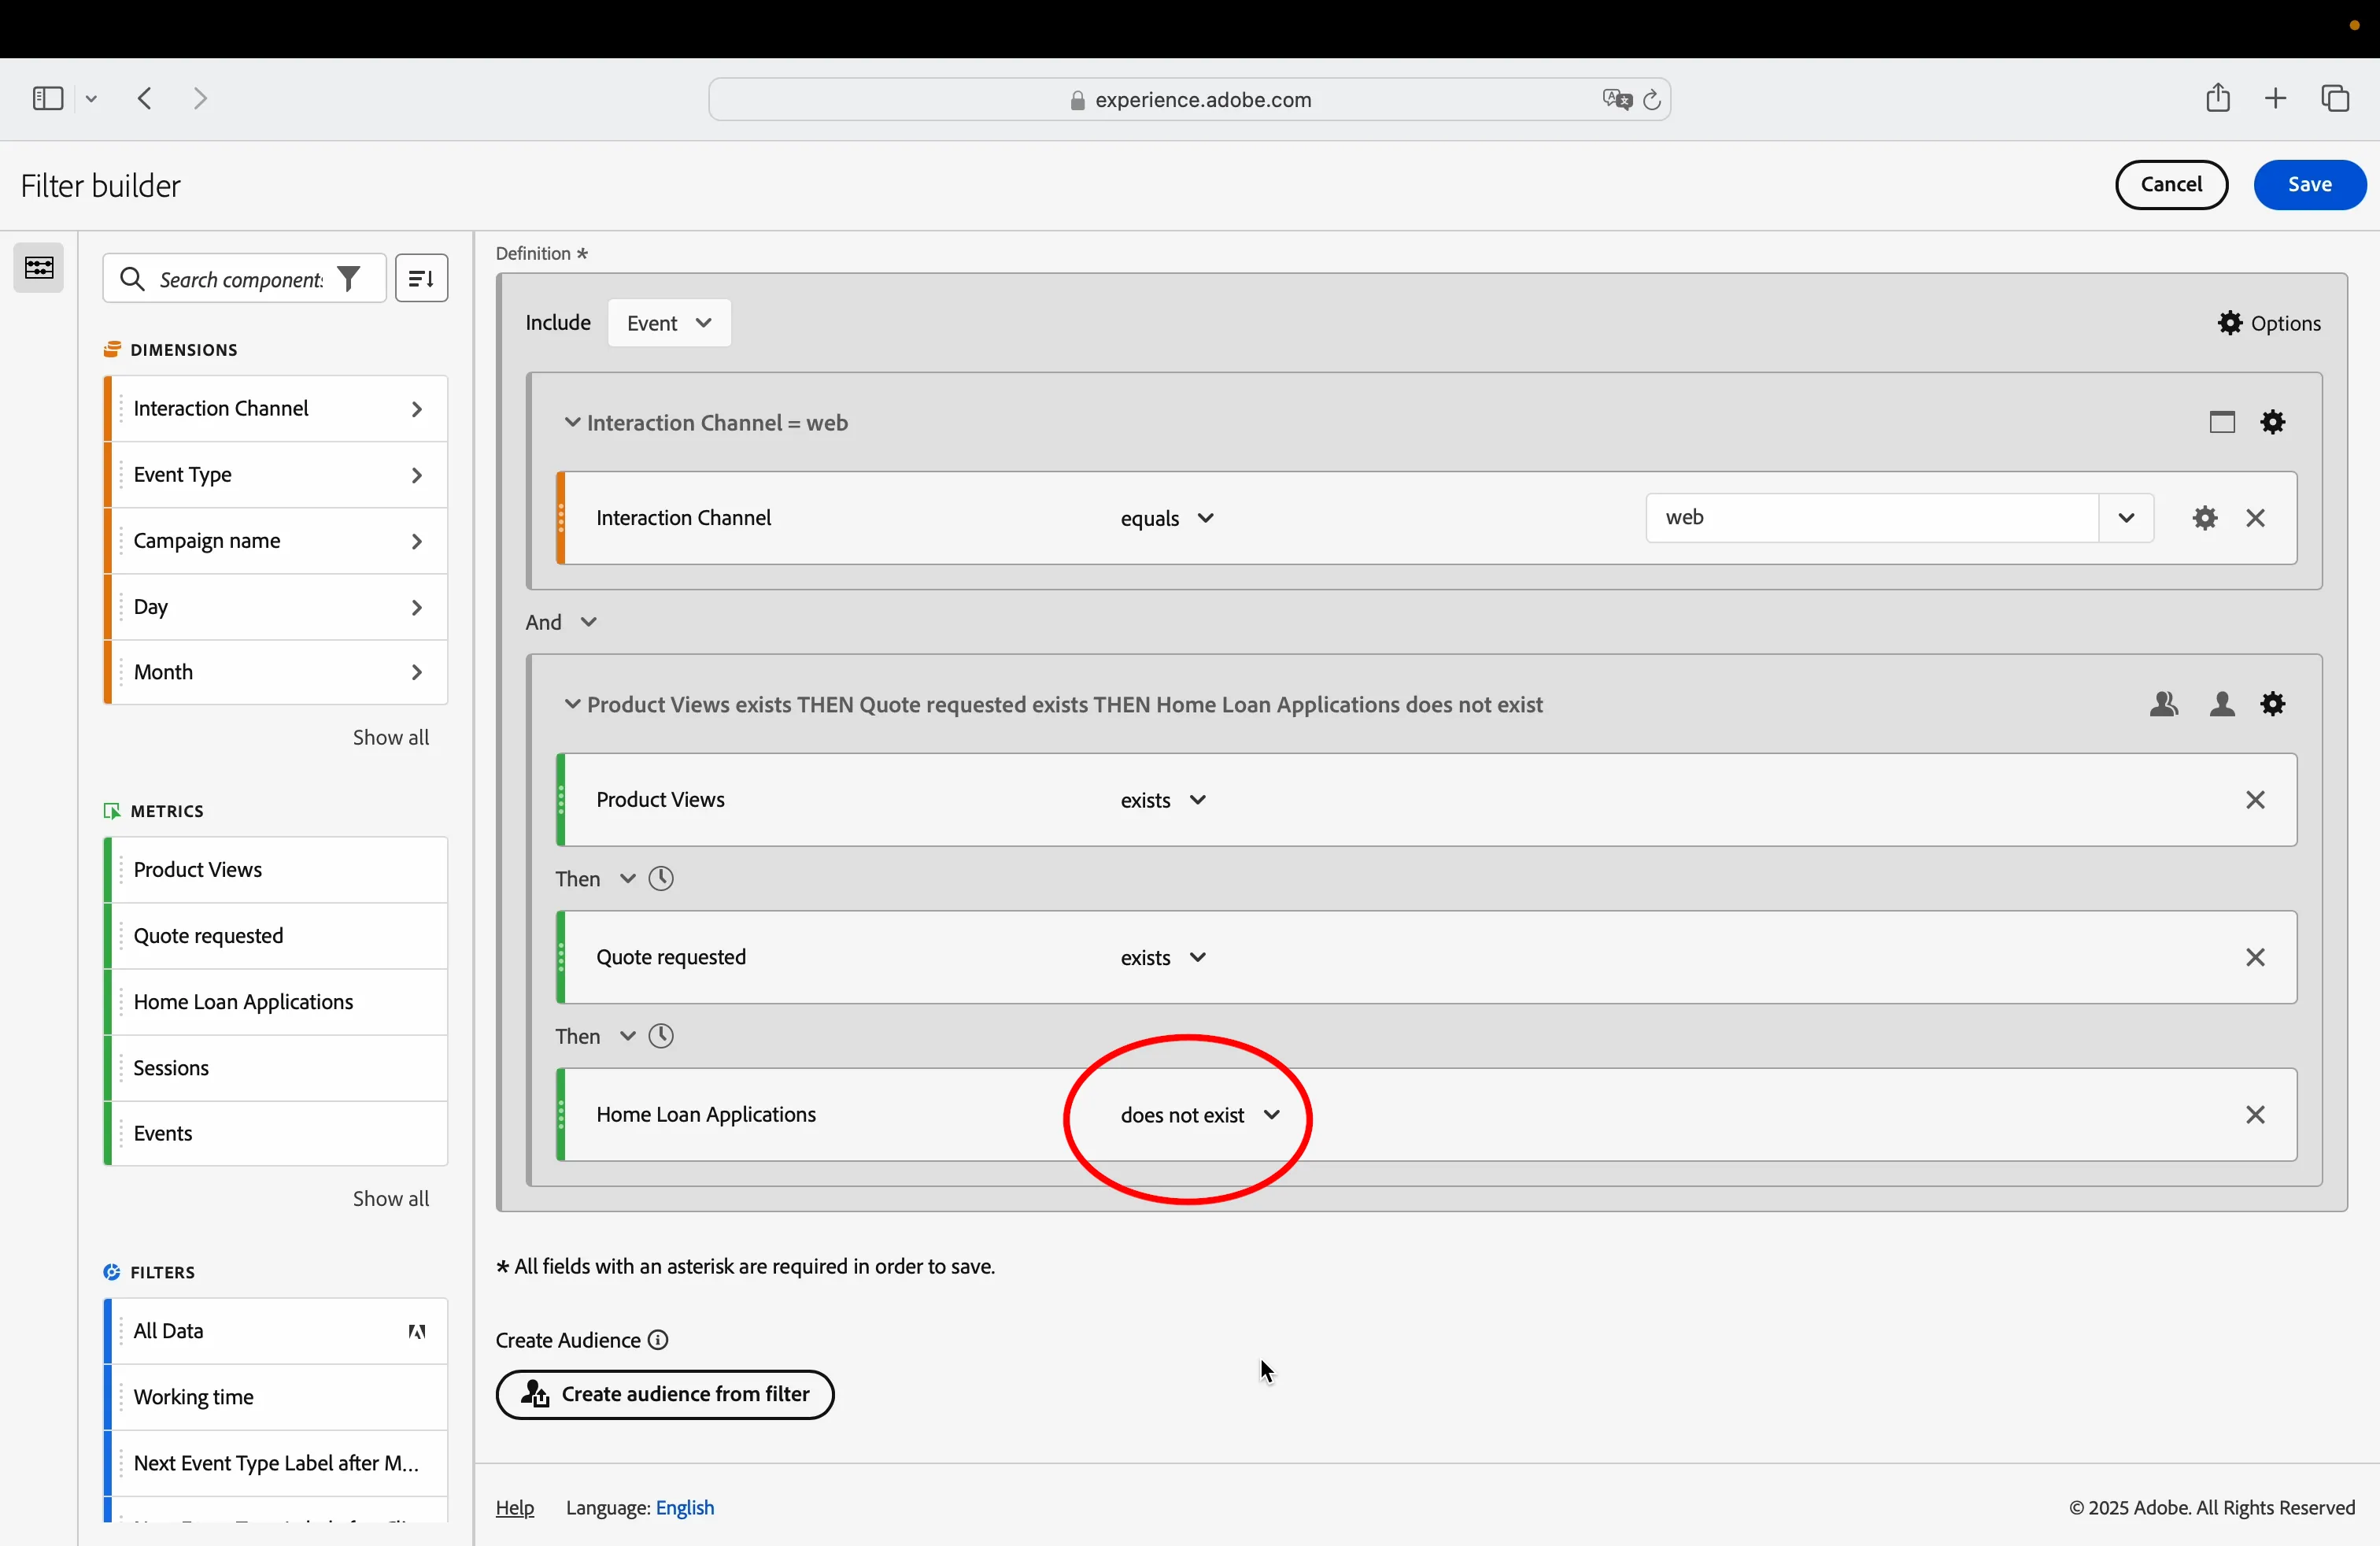Remove the Home Loan Applications rule

(2255, 1115)
